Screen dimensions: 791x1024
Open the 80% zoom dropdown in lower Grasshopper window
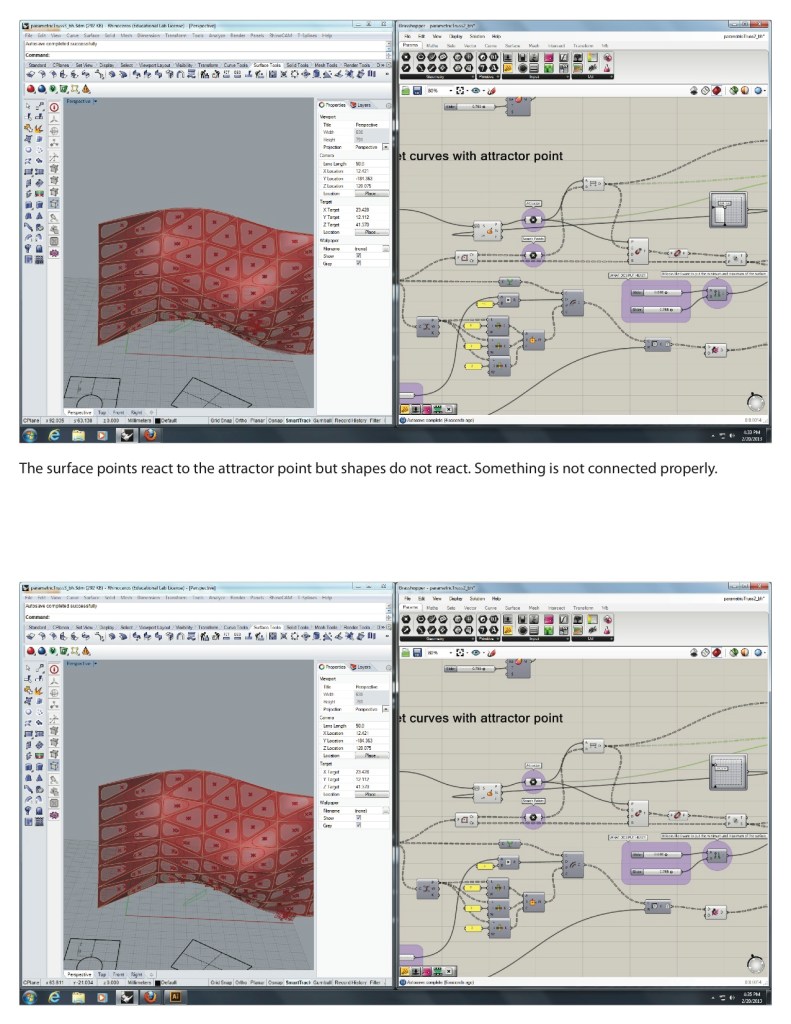[438, 652]
